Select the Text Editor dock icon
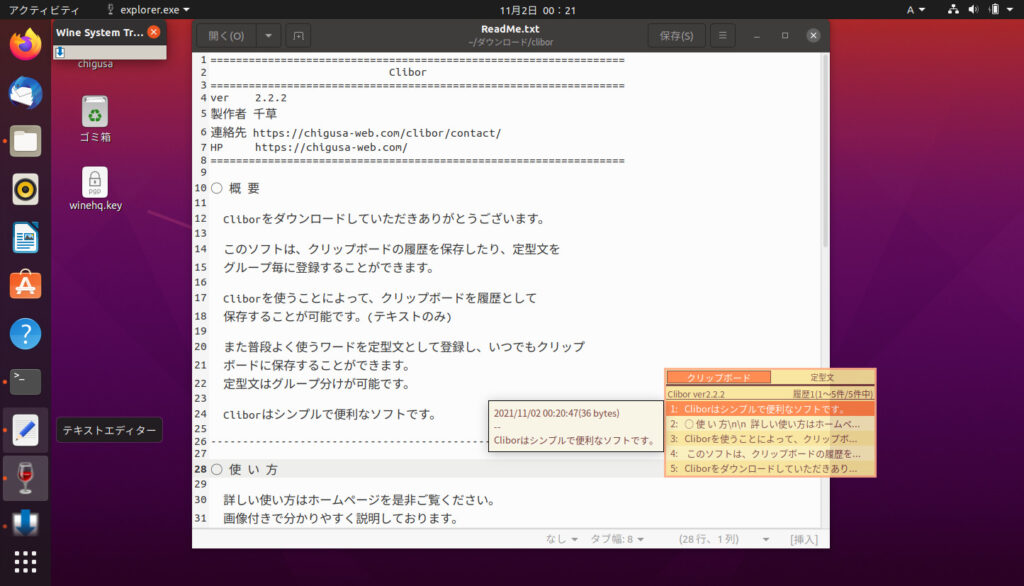The height and width of the screenshot is (586, 1024). [x=25, y=431]
